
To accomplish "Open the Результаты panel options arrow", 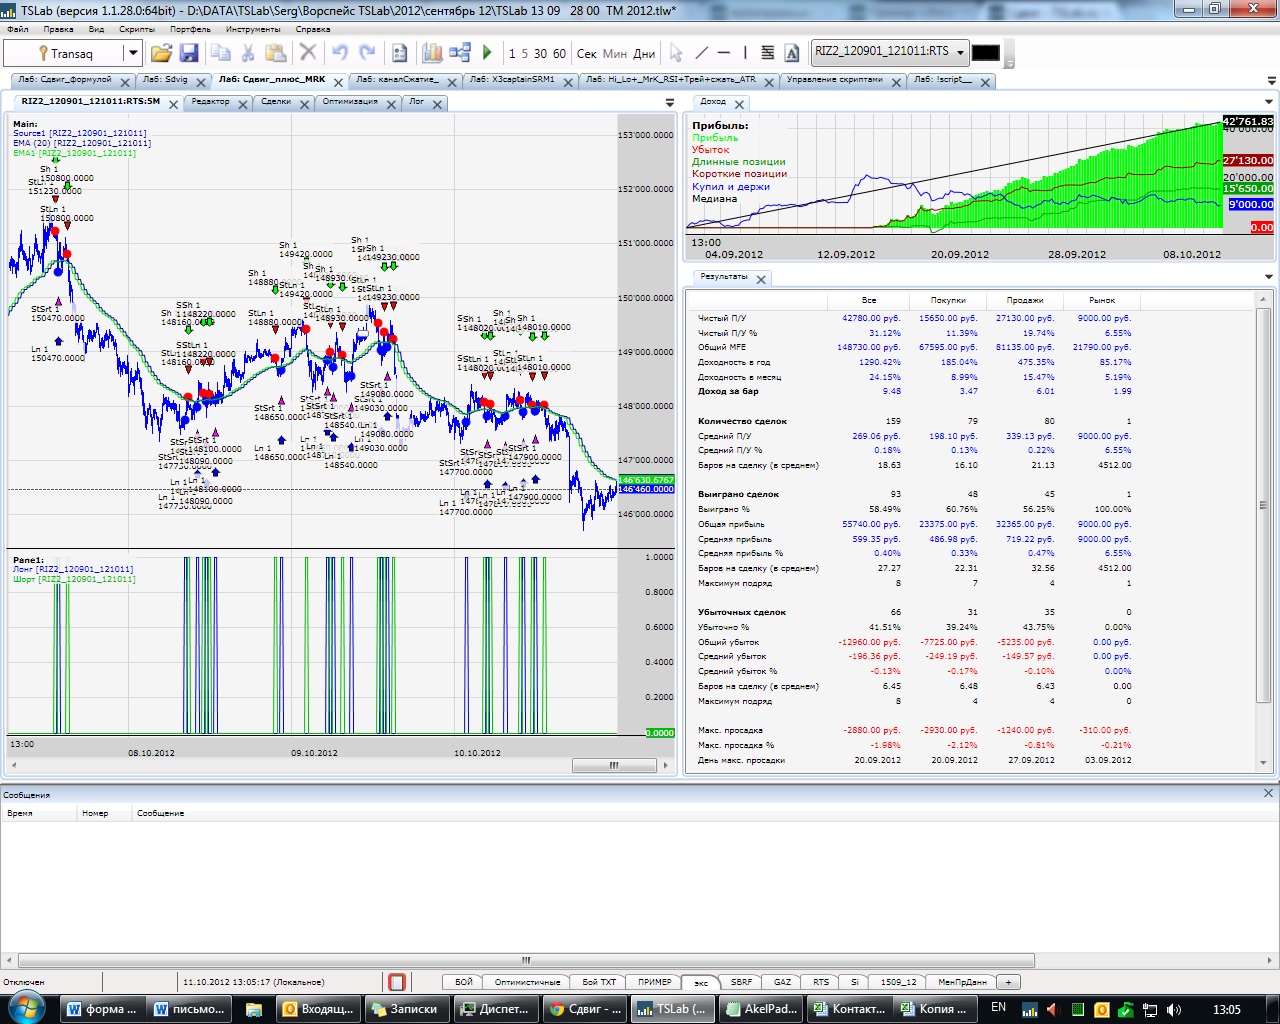I will [x=1268, y=277].
